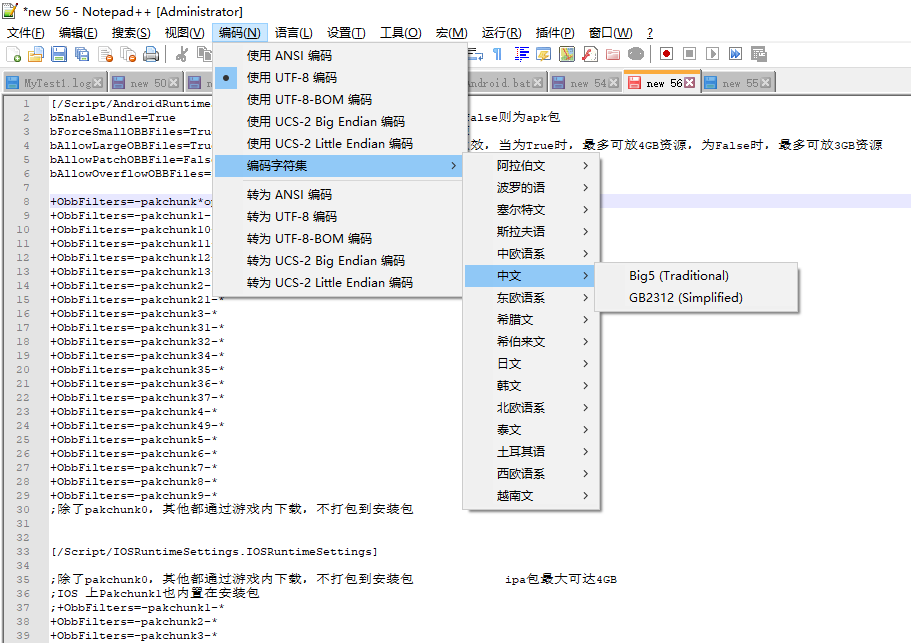This screenshot has height=643, width=911.
Task: Open the Document Map icon
Action: point(566,54)
